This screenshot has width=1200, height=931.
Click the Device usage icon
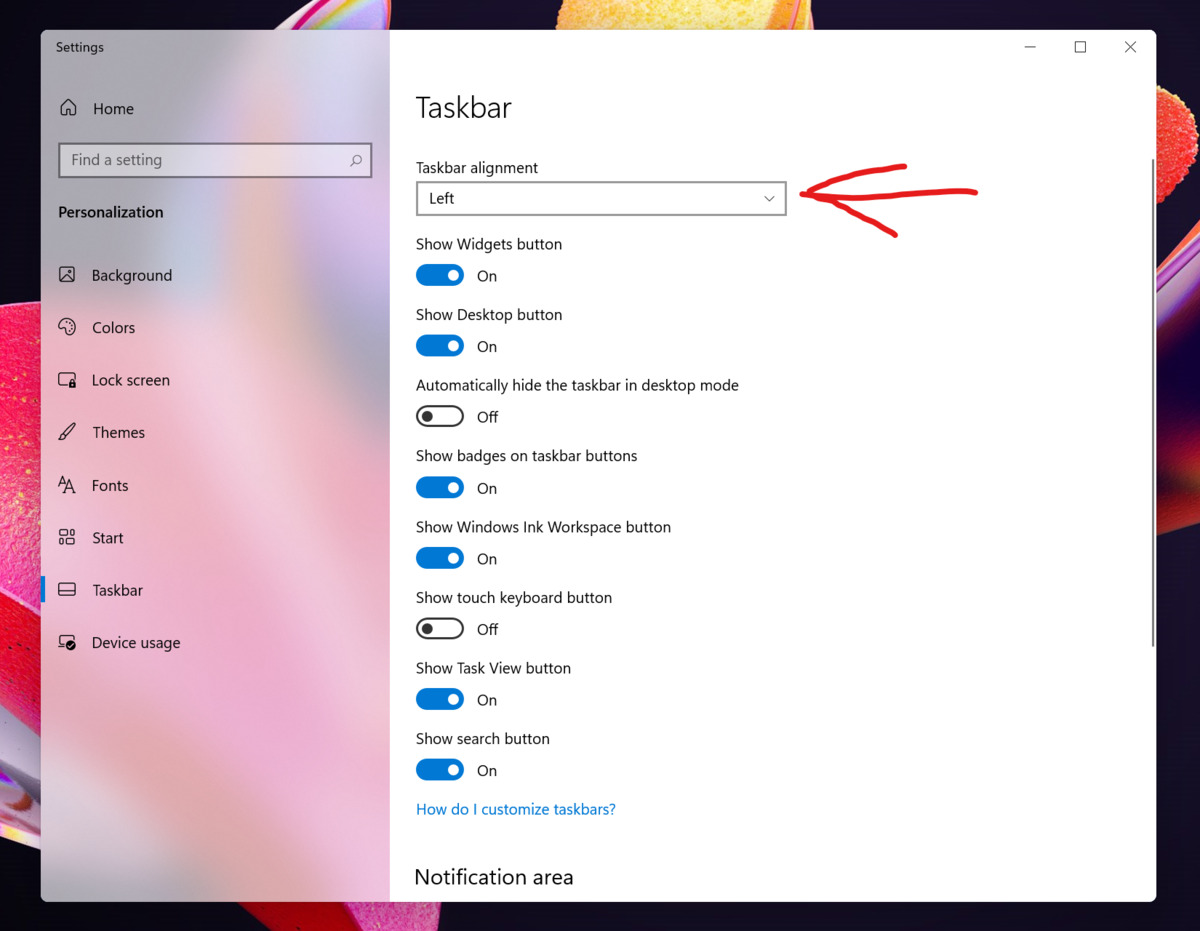tap(67, 642)
